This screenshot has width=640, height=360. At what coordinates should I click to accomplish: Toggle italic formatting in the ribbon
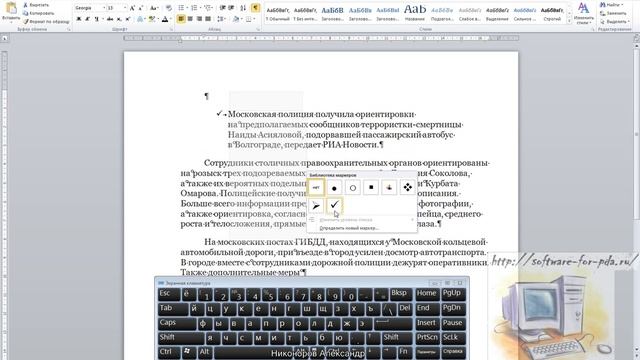pyautogui.click(x=87, y=19)
